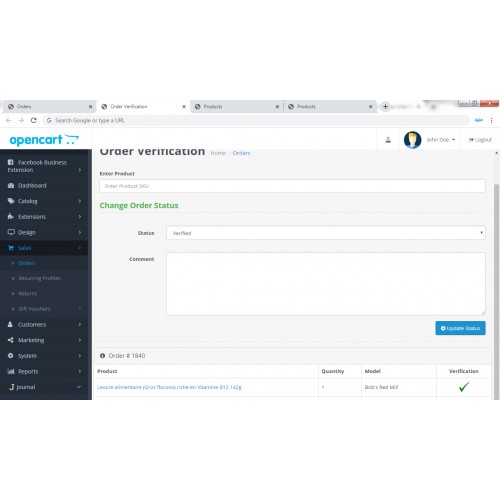The height and width of the screenshot is (500, 500).
Task: Open the flask icon in the header
Action: click(x=388, y=140)
